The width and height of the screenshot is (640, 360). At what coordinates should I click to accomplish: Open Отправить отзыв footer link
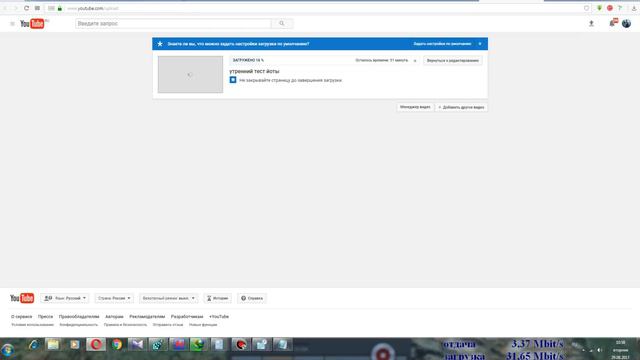[168, 325]
